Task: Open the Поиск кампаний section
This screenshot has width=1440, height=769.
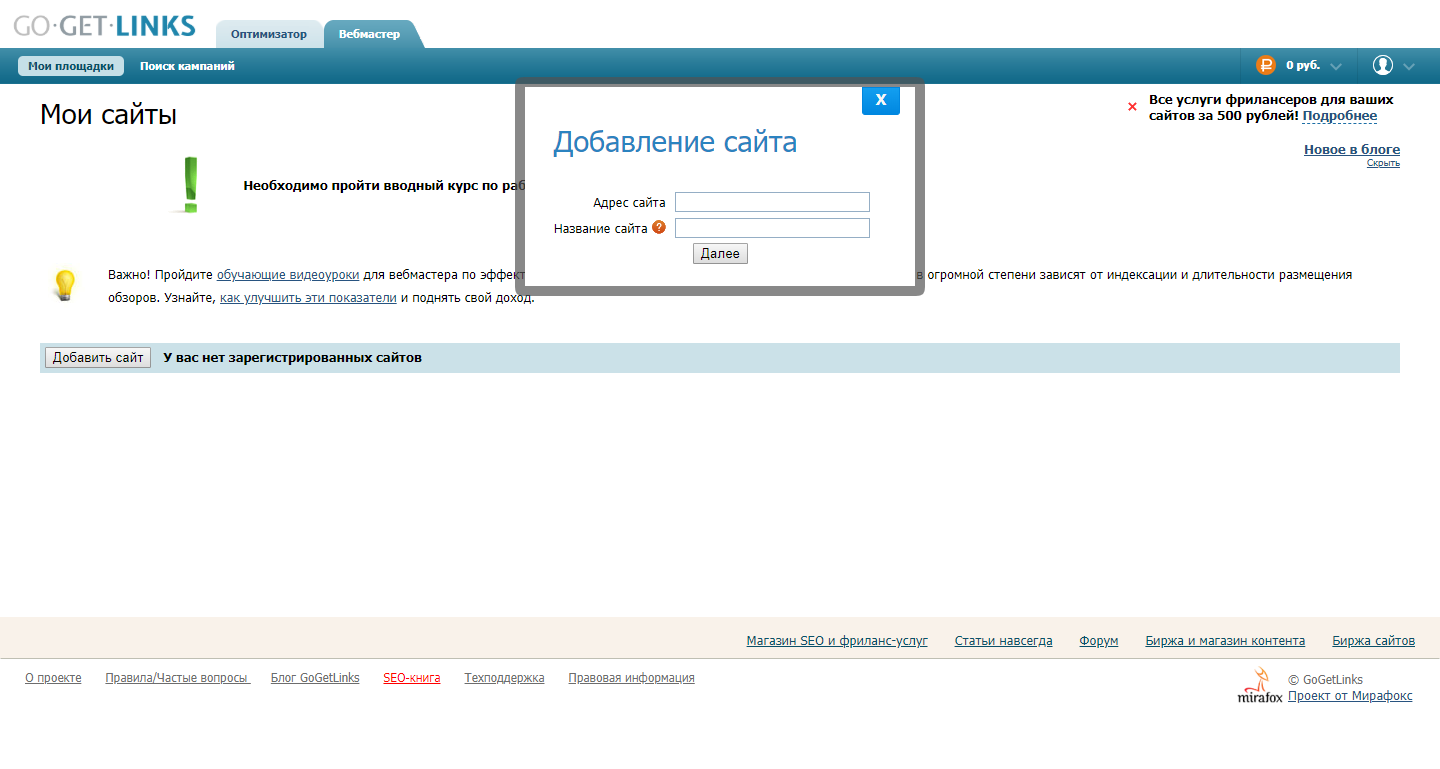Action: 186,65
